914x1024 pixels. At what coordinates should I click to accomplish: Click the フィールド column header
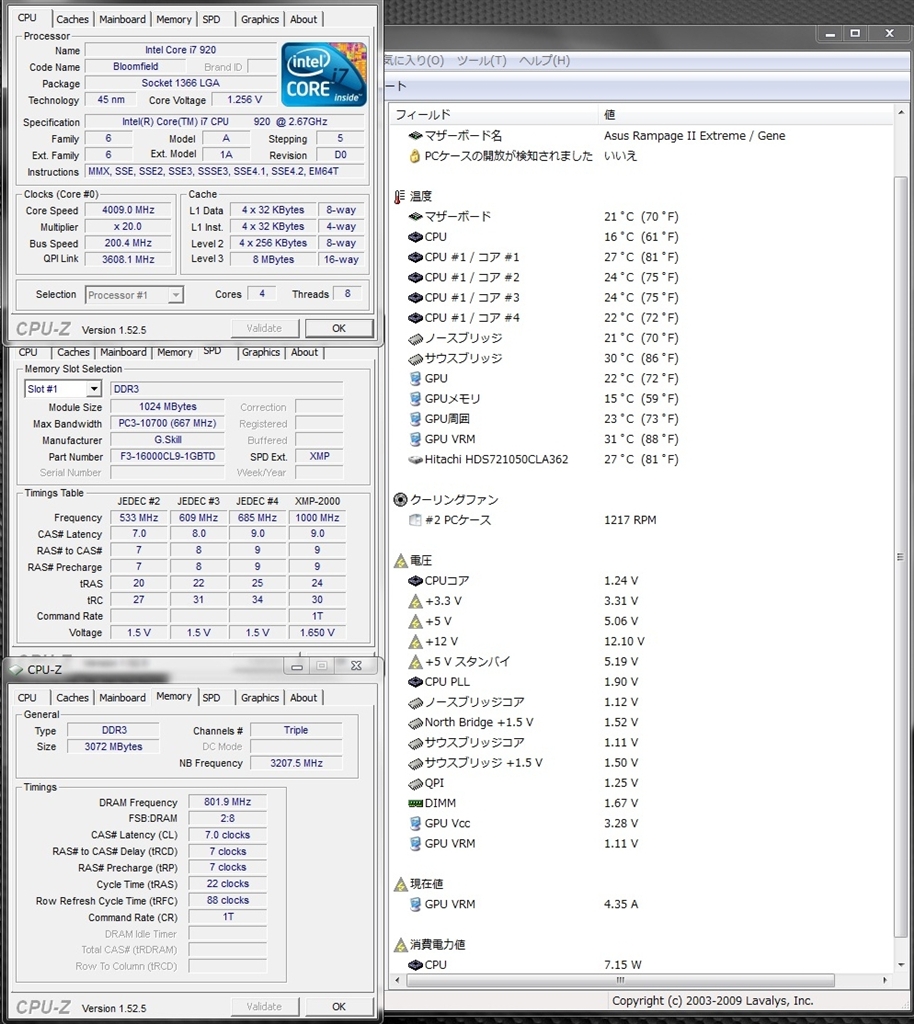tap(423, 114)
